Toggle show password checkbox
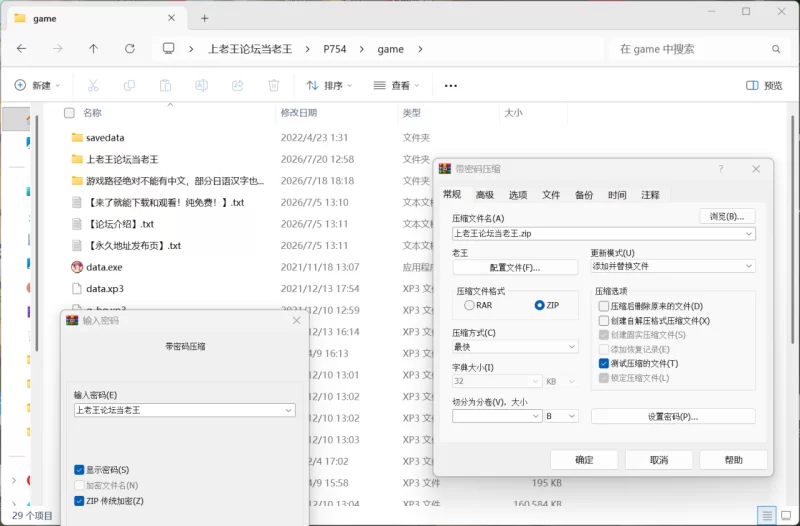The width and height of the screenshot is (800, 526). [x=79, y=469]
